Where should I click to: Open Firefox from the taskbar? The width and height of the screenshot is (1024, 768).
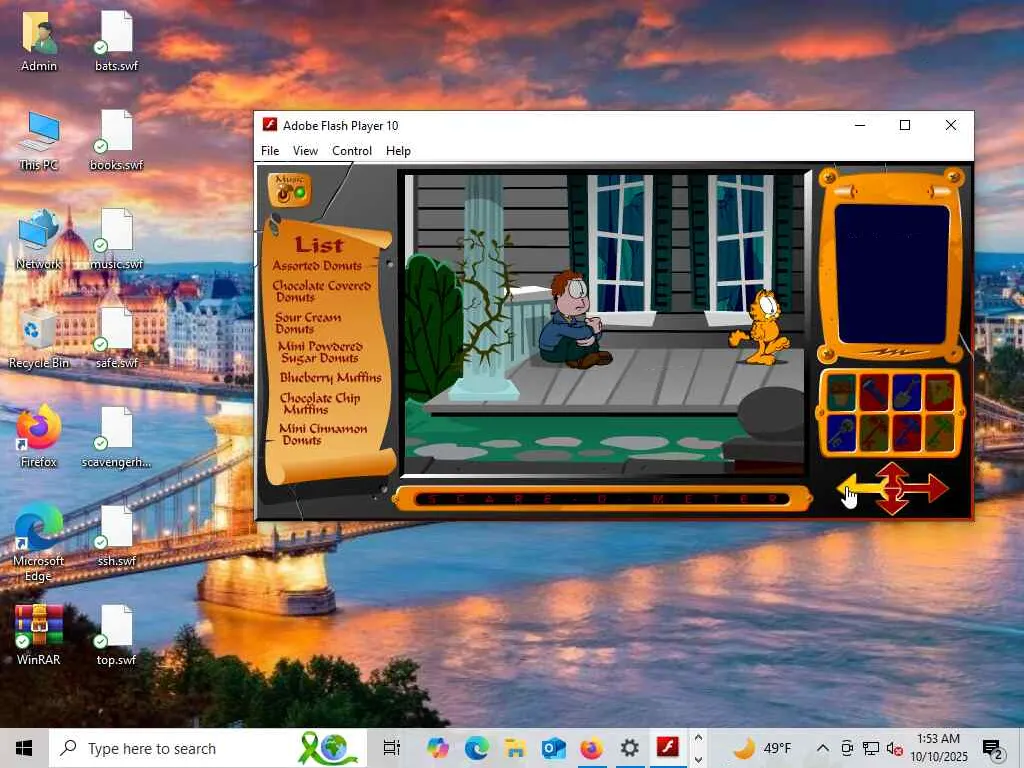(592, 748)
